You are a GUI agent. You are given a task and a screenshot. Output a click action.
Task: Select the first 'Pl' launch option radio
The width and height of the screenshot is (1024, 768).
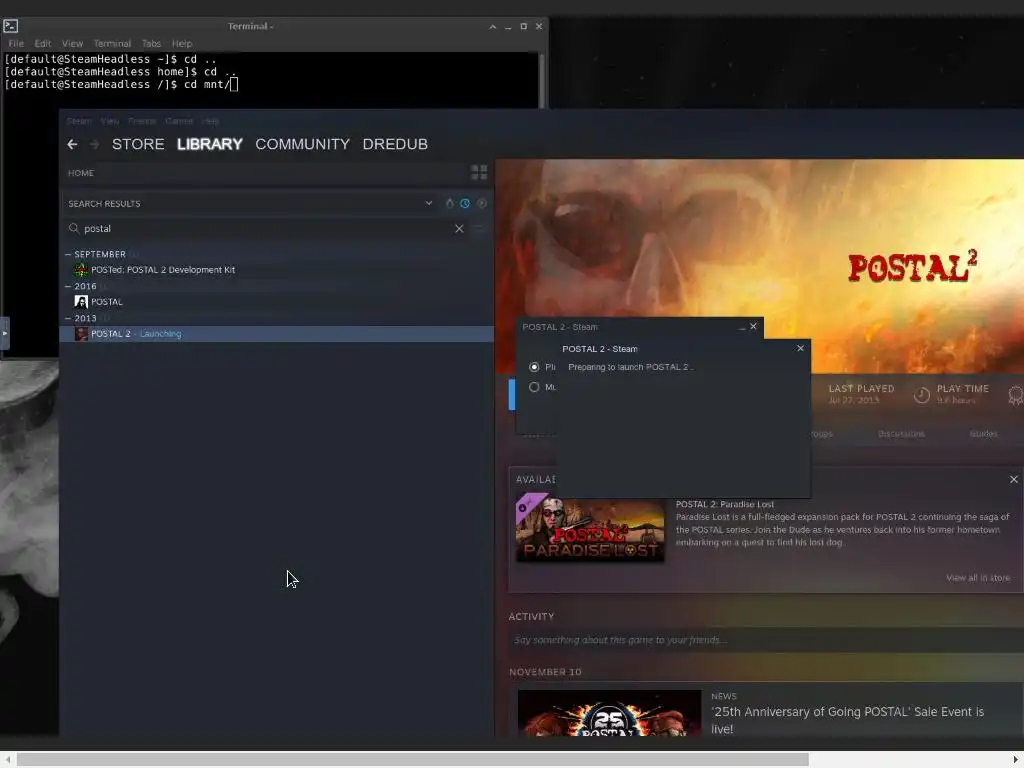click(534, 367)
